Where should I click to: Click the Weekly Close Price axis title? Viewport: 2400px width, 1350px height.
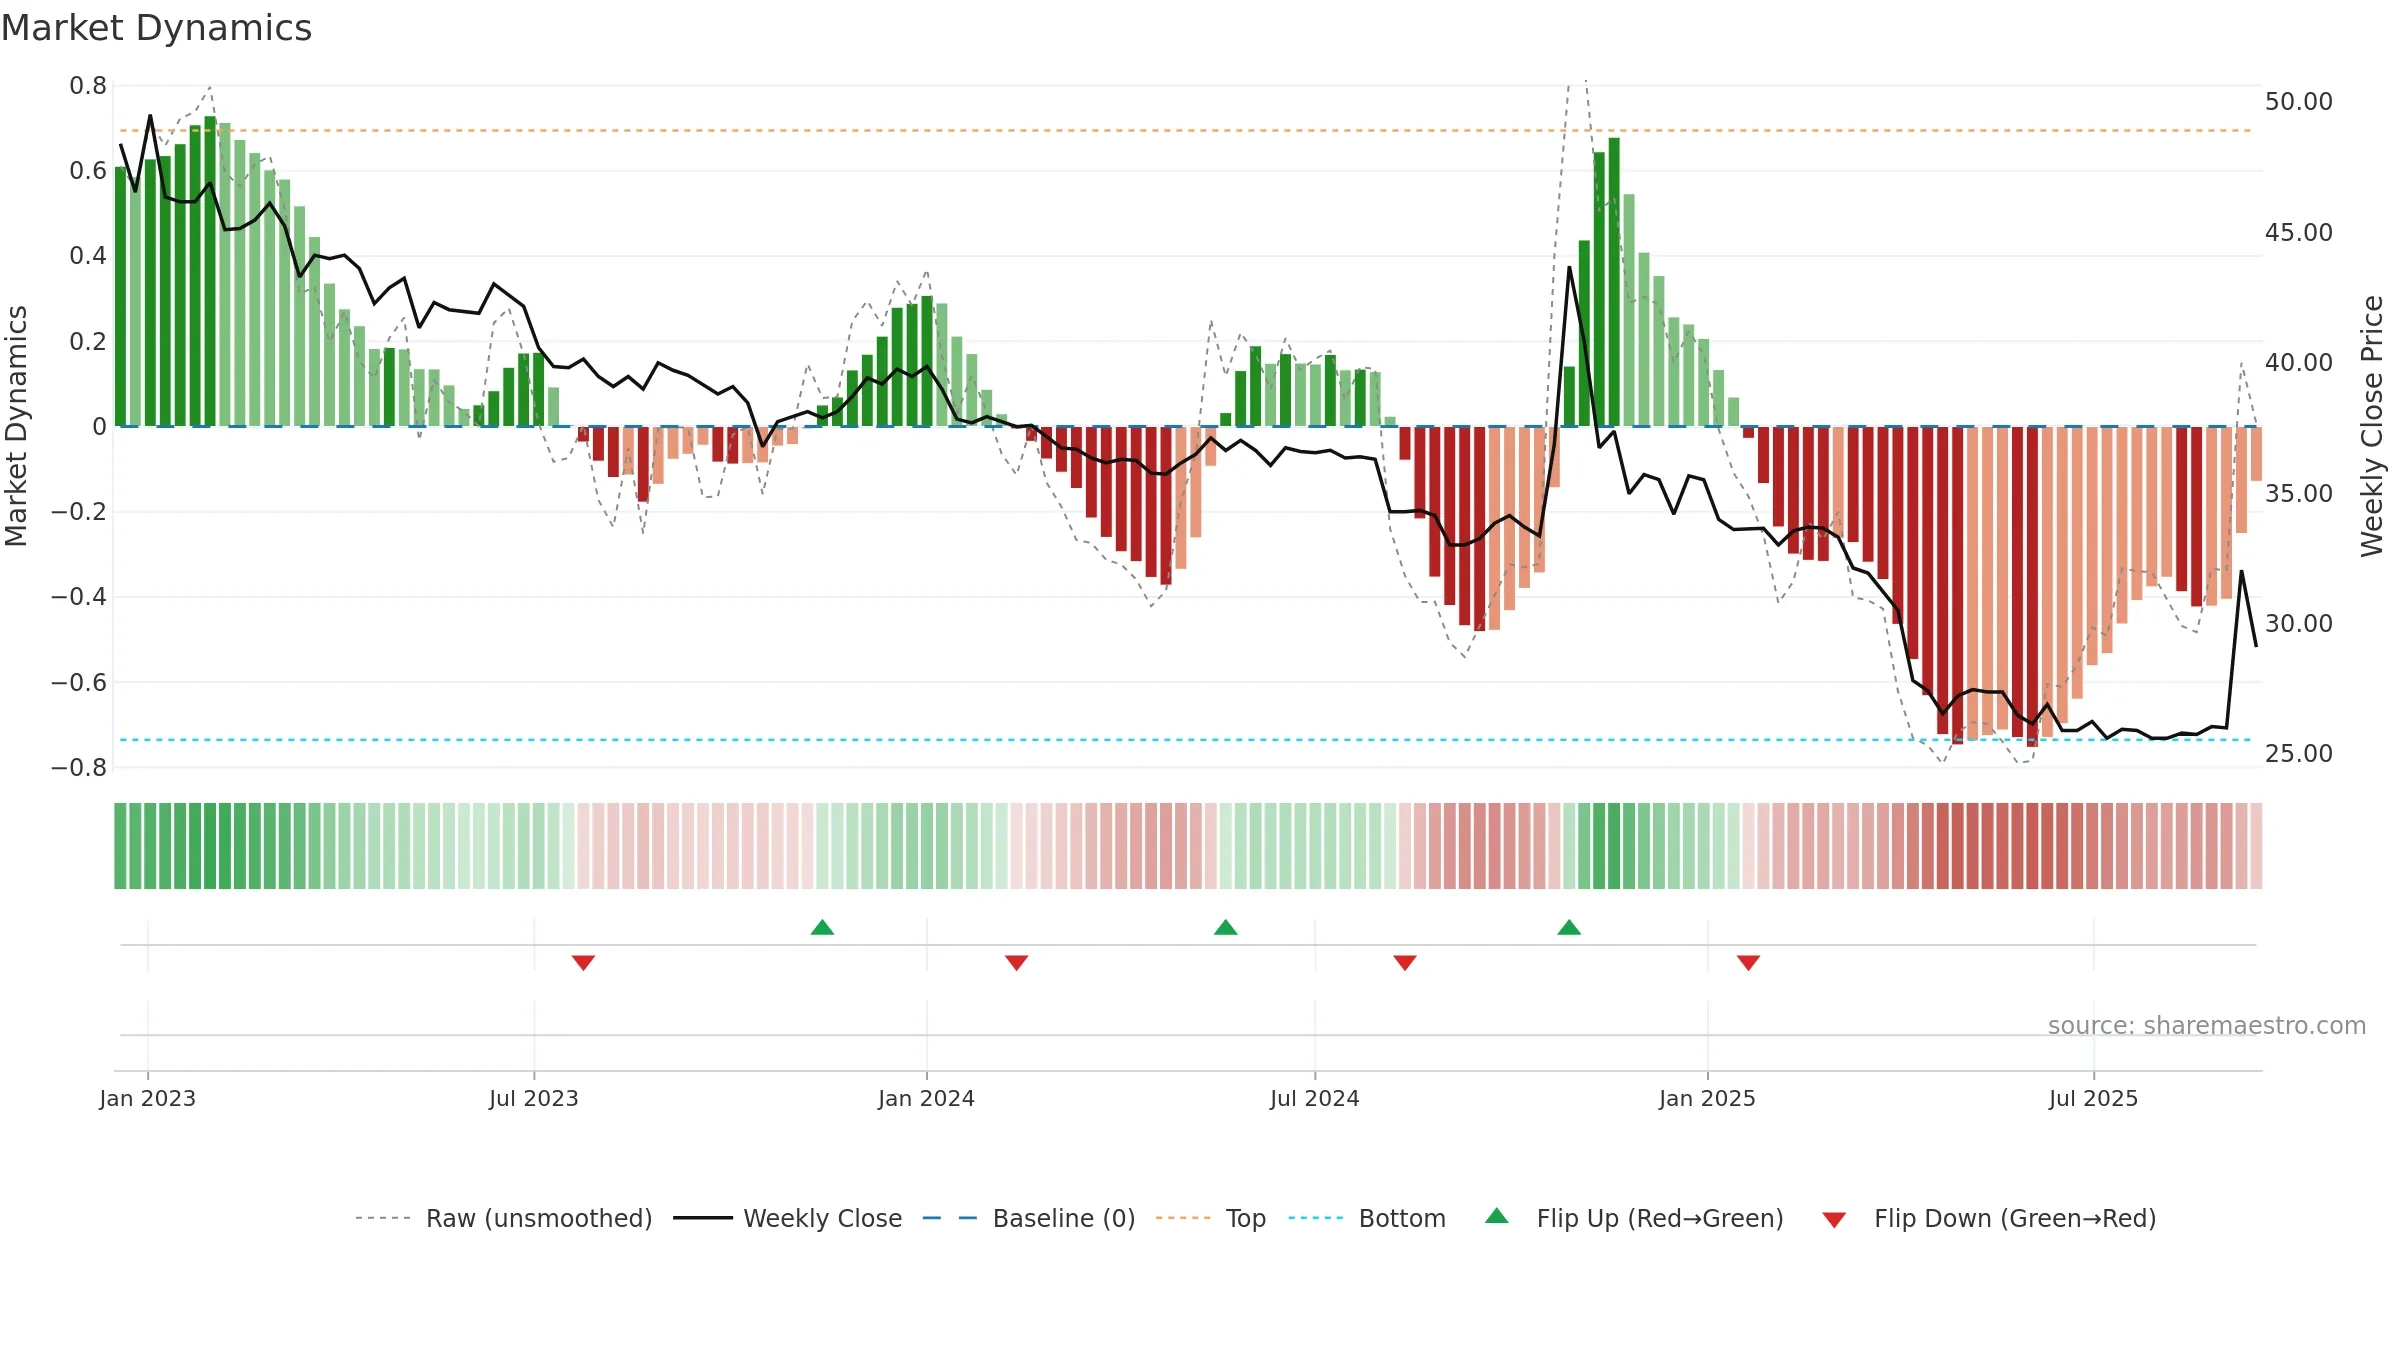point(2372,426)
